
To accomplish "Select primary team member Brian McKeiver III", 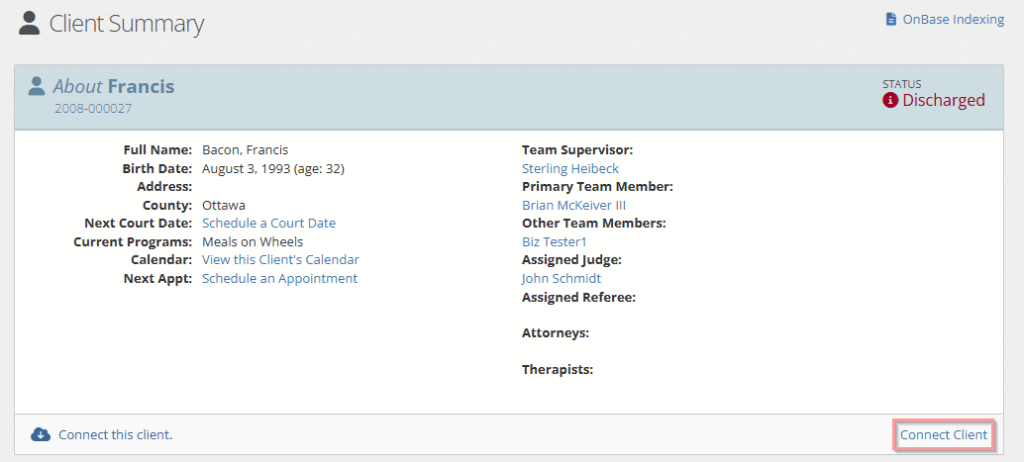I will click(x=573, y=205).
